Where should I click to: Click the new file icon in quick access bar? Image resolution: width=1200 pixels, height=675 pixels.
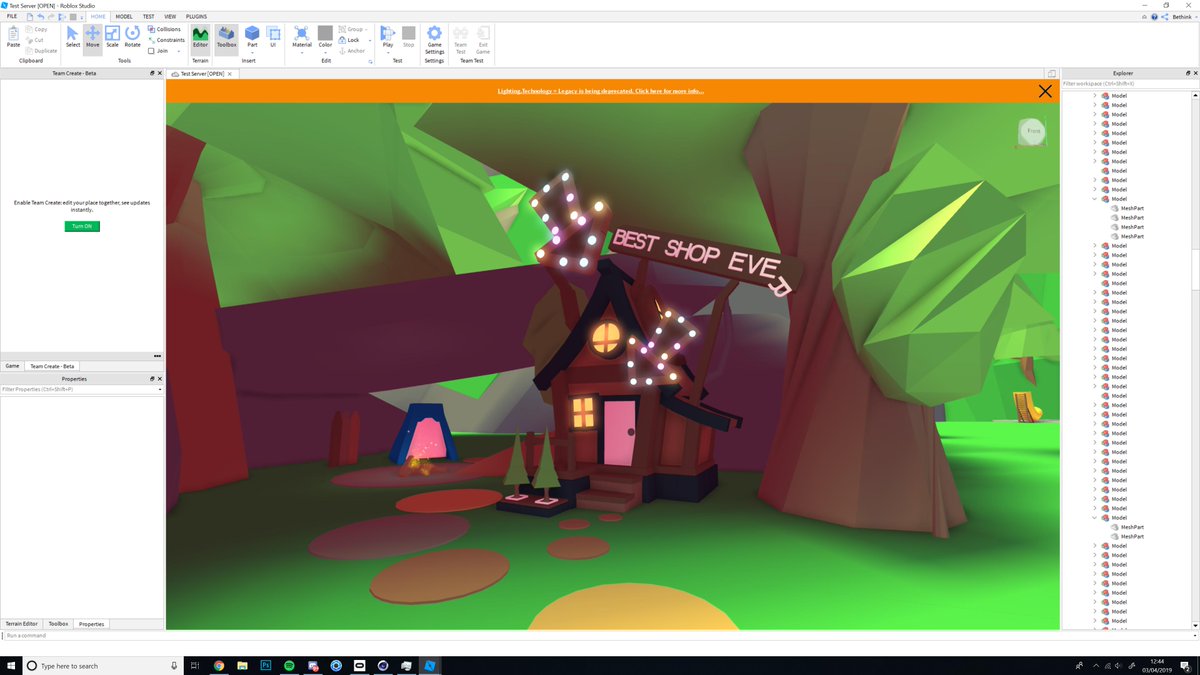pos(30,17)
